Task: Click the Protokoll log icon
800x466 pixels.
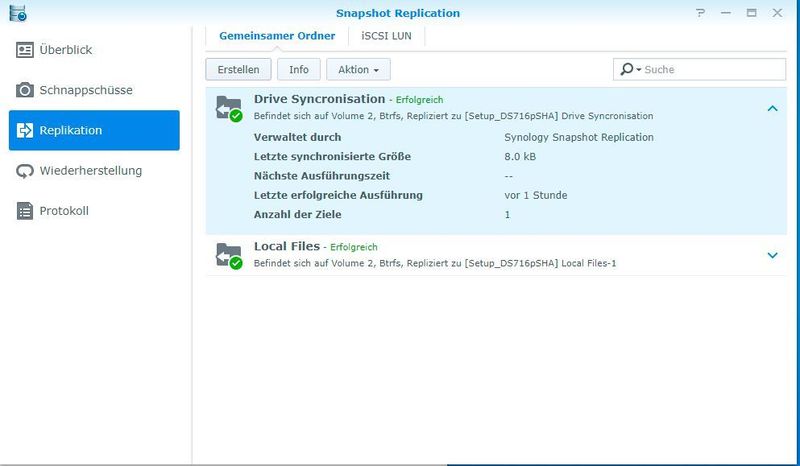Action: click(x=24, y=211)
